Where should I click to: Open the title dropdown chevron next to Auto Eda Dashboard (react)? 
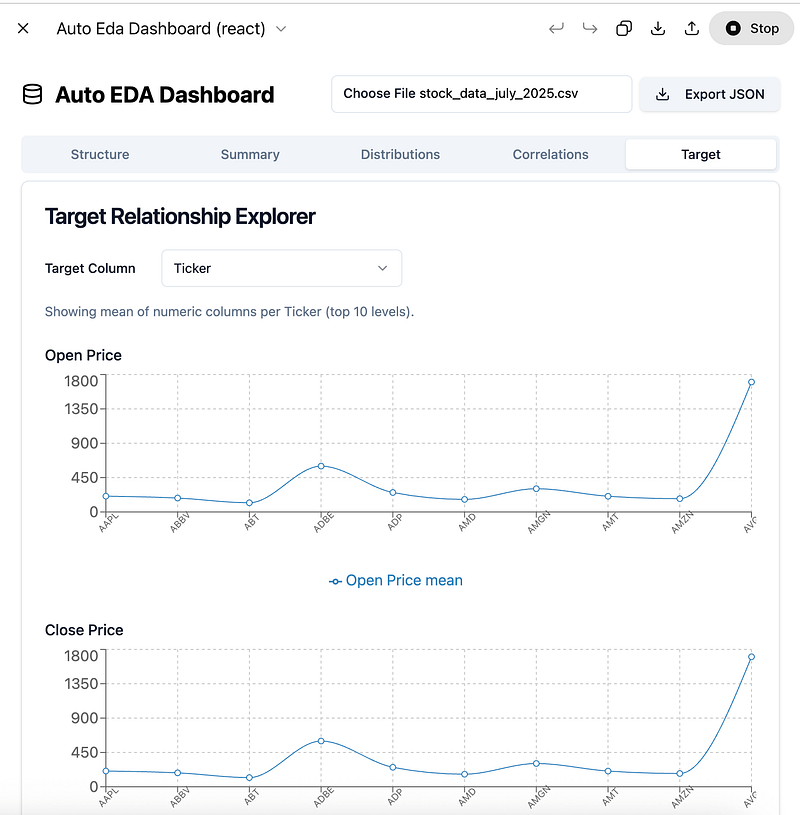coord(281,29)
